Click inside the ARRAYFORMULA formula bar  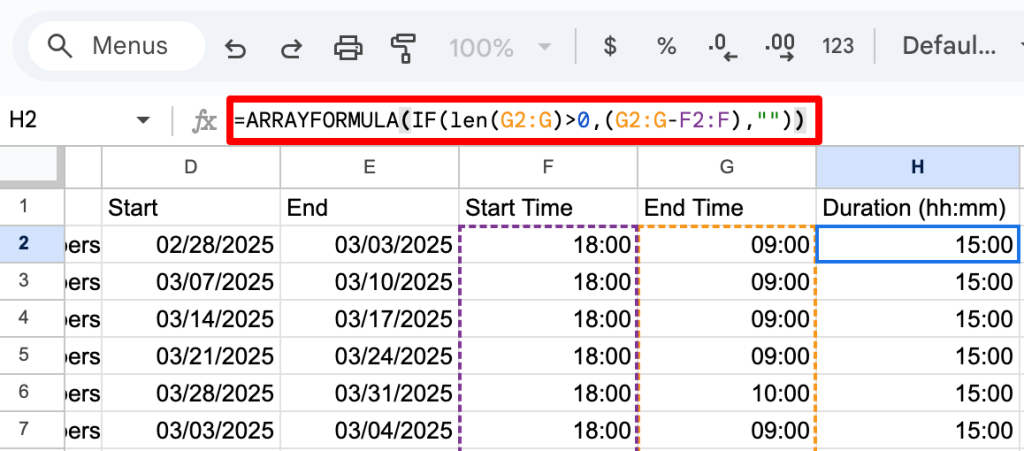click(x=524, y=121)
